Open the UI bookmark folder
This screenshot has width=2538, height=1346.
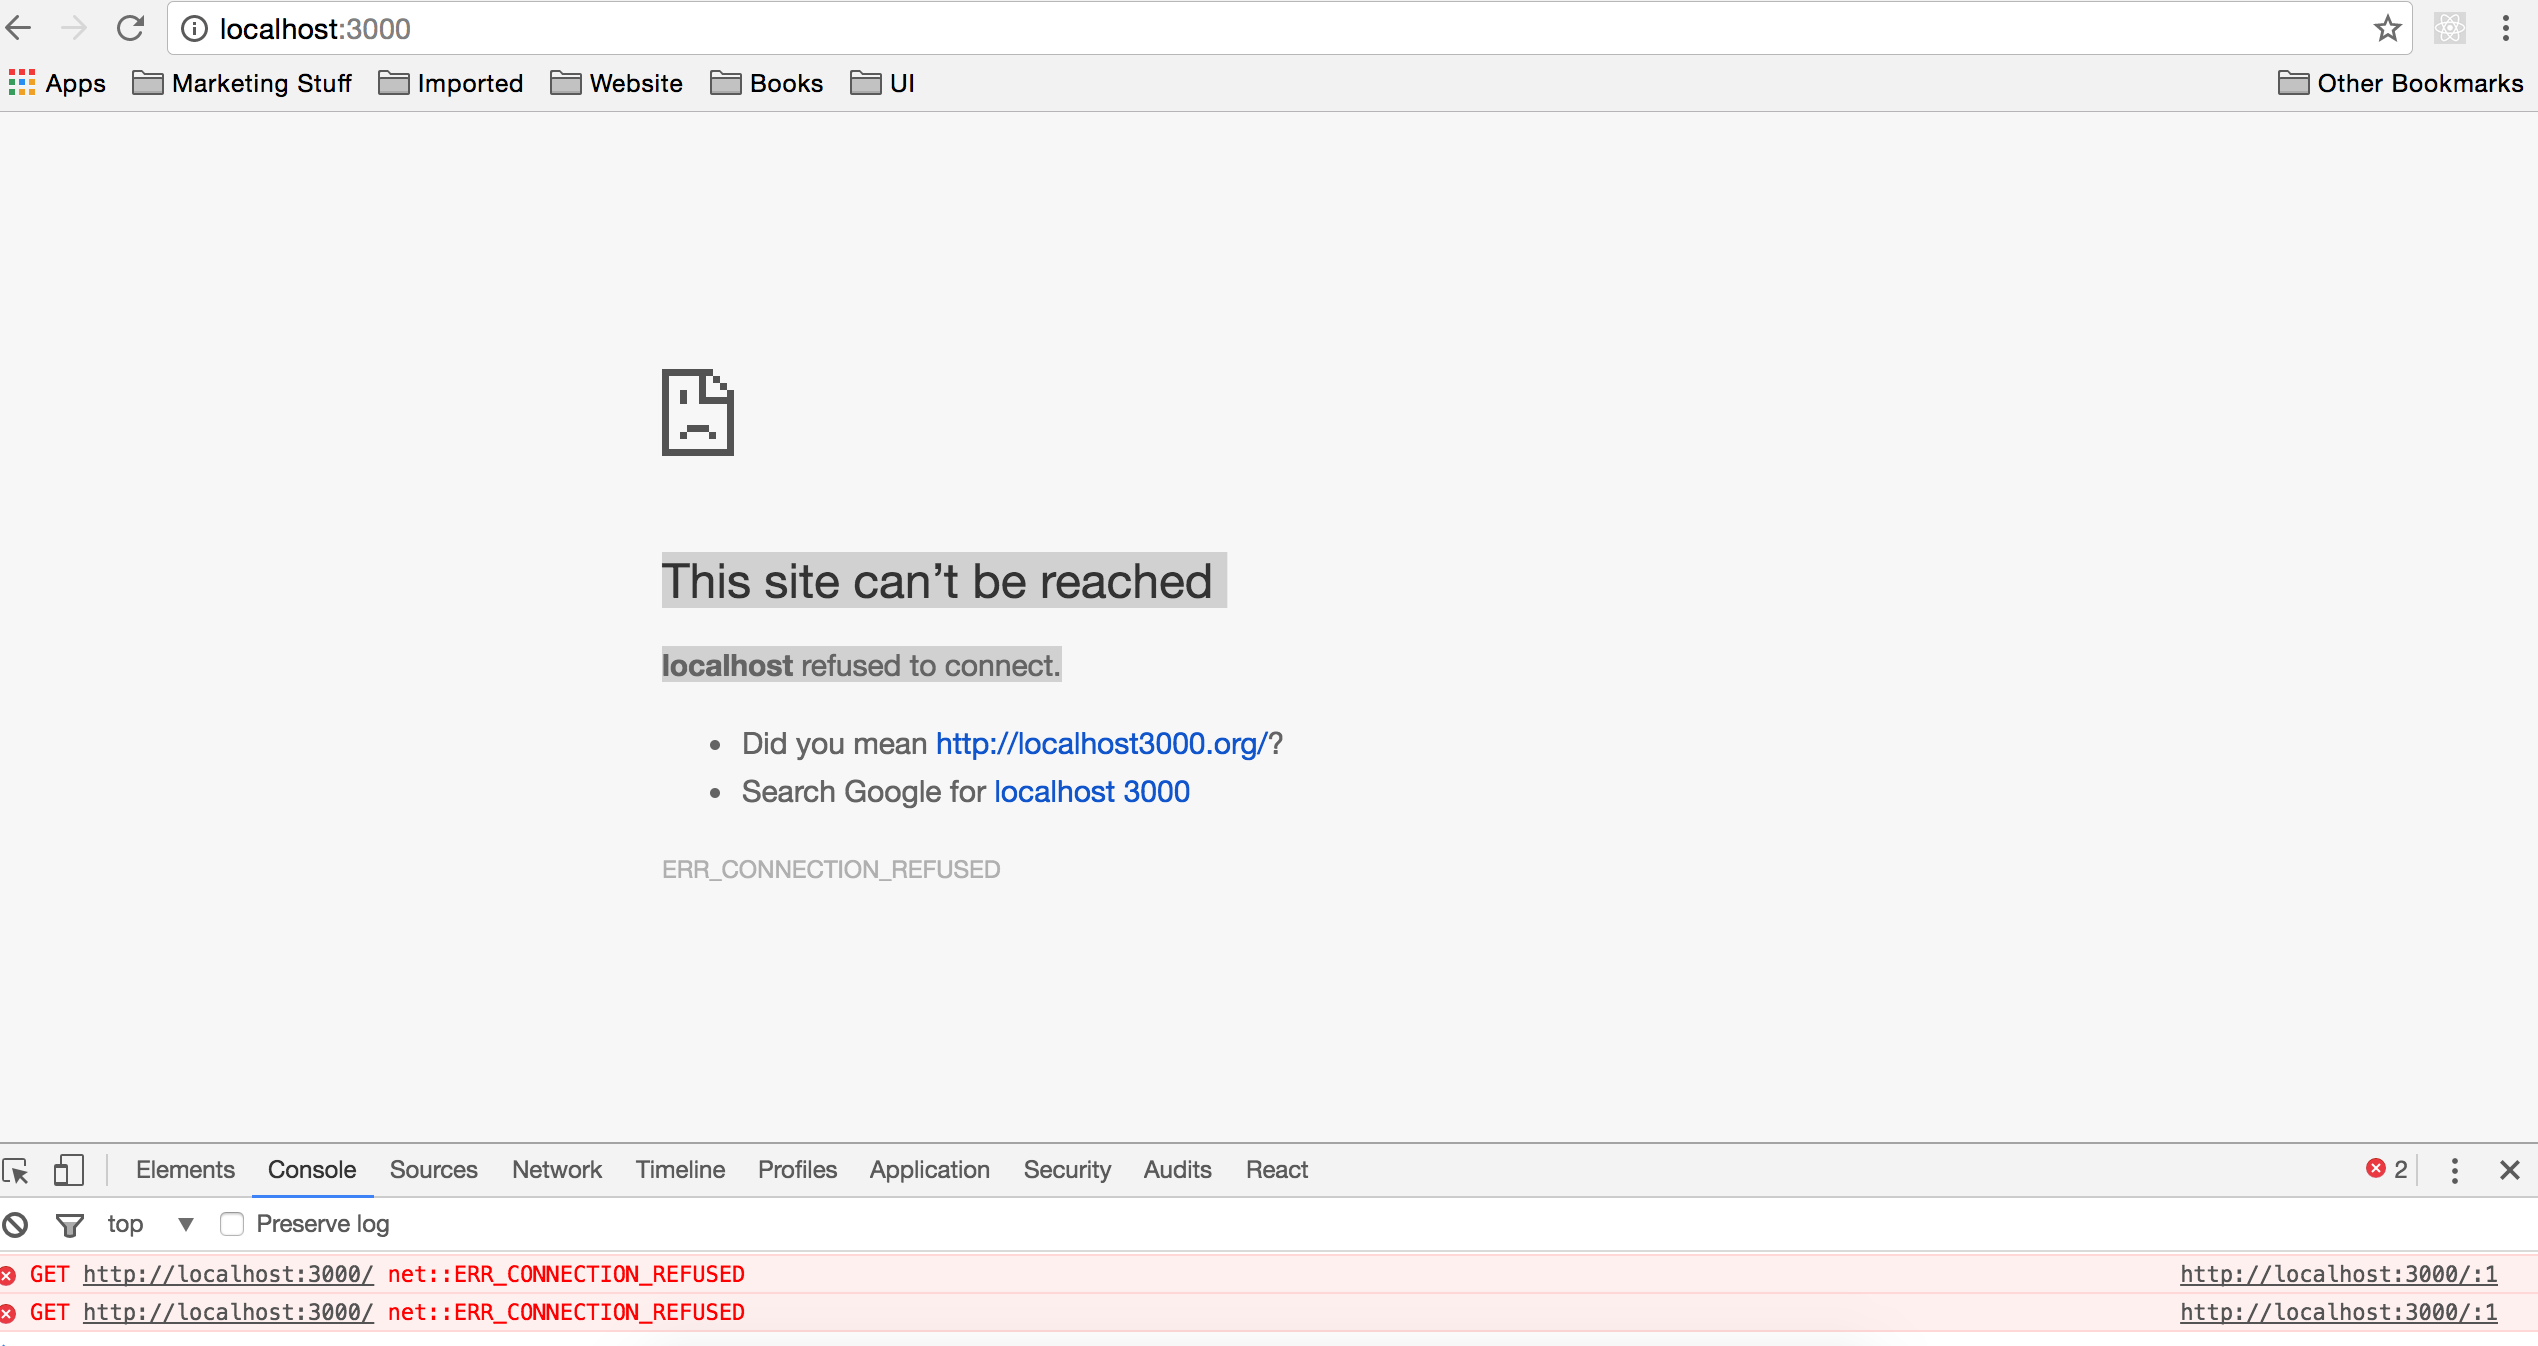pos(883,83)
